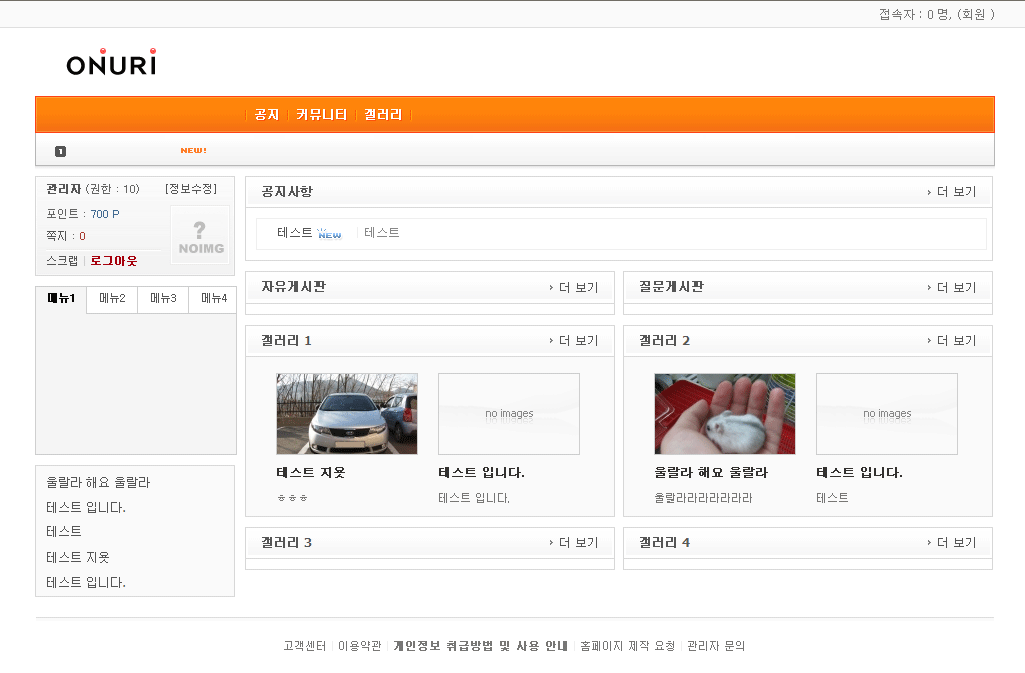Click the ONURI logo
1025x673 pixels.
(111, 63)
